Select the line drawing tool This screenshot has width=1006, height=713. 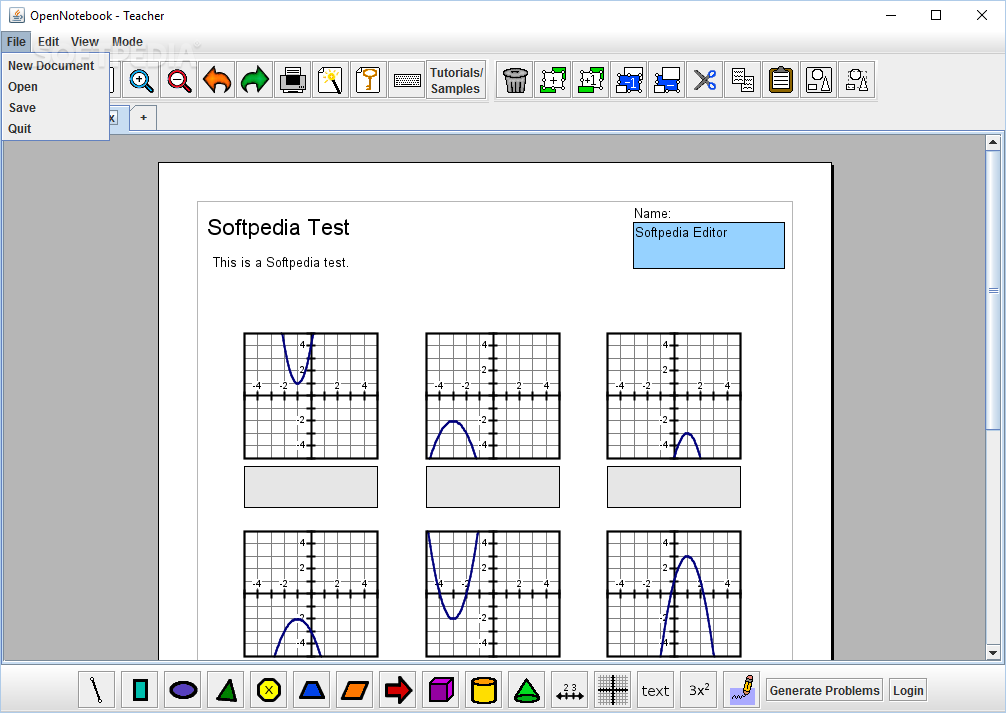click(x=97, y=690)
